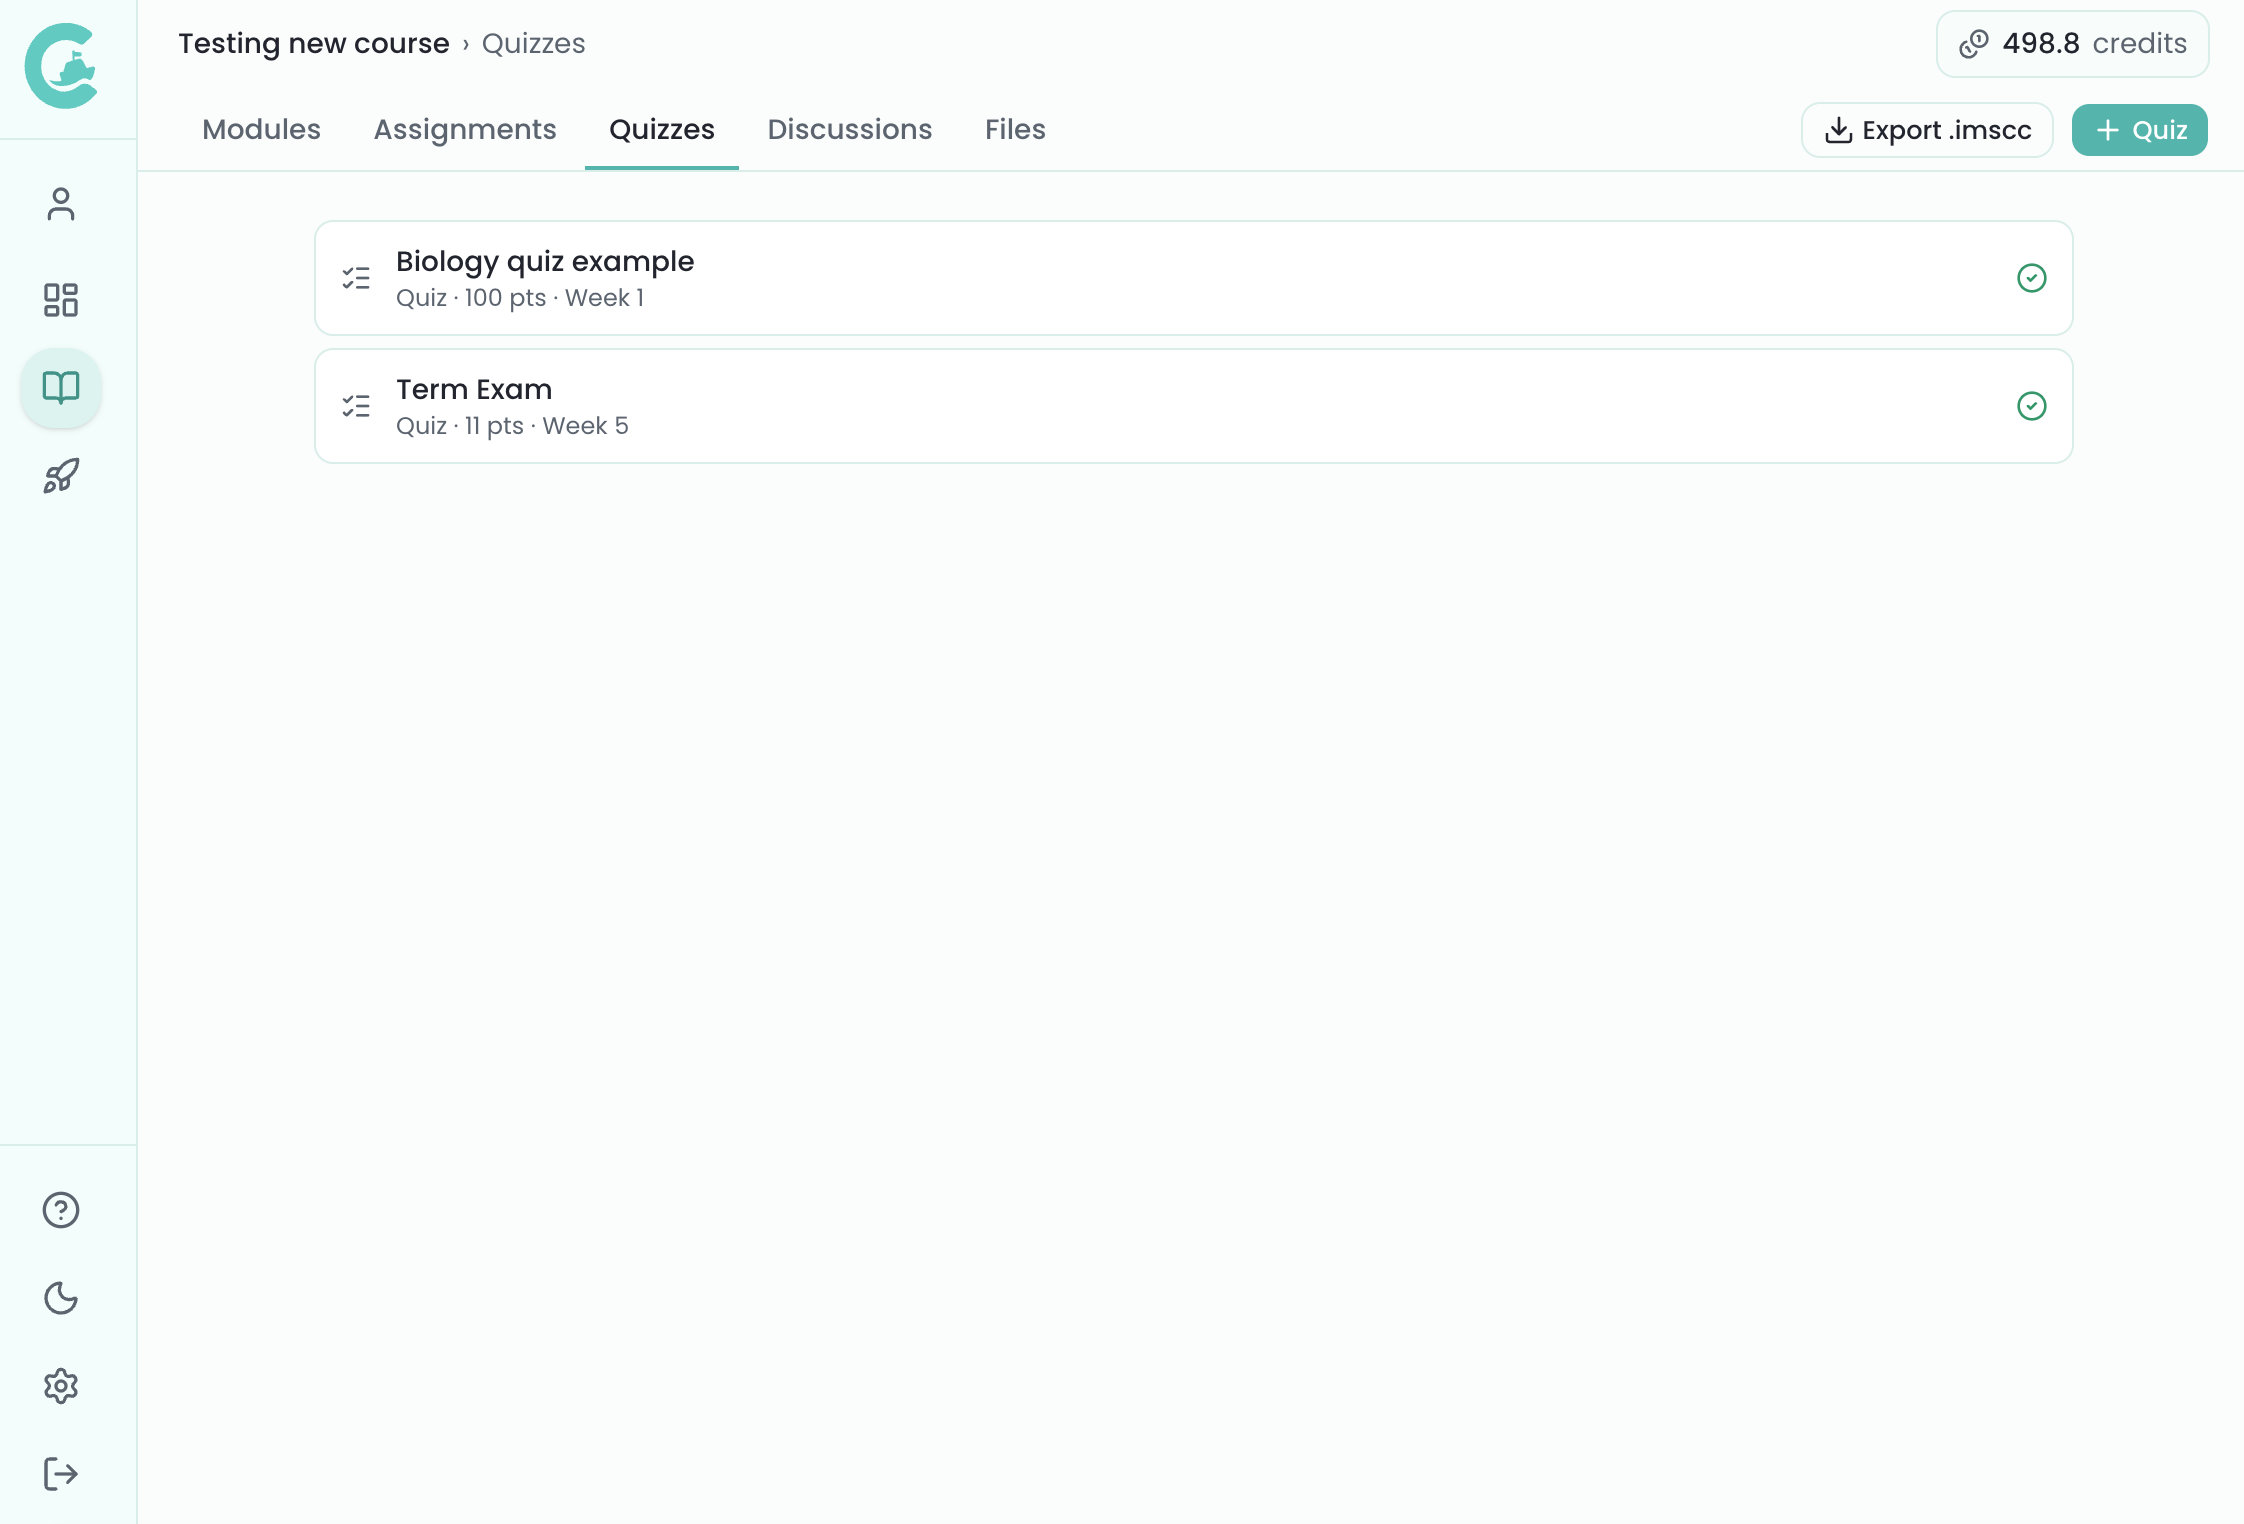Select the courses book icon in sidebar

pyautogui.click(x=61, y=387)
